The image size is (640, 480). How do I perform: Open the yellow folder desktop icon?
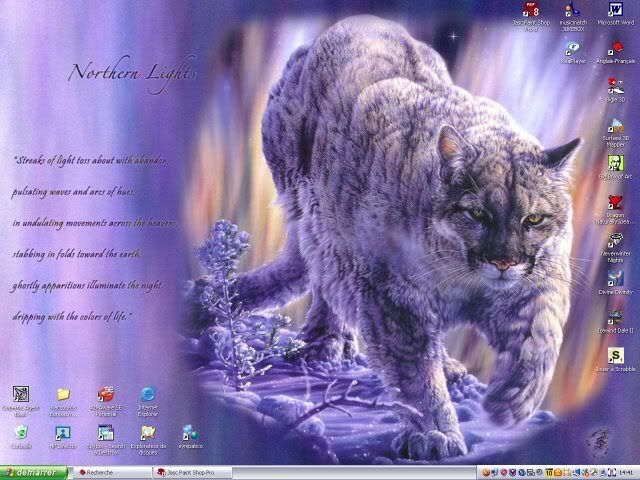63,401
